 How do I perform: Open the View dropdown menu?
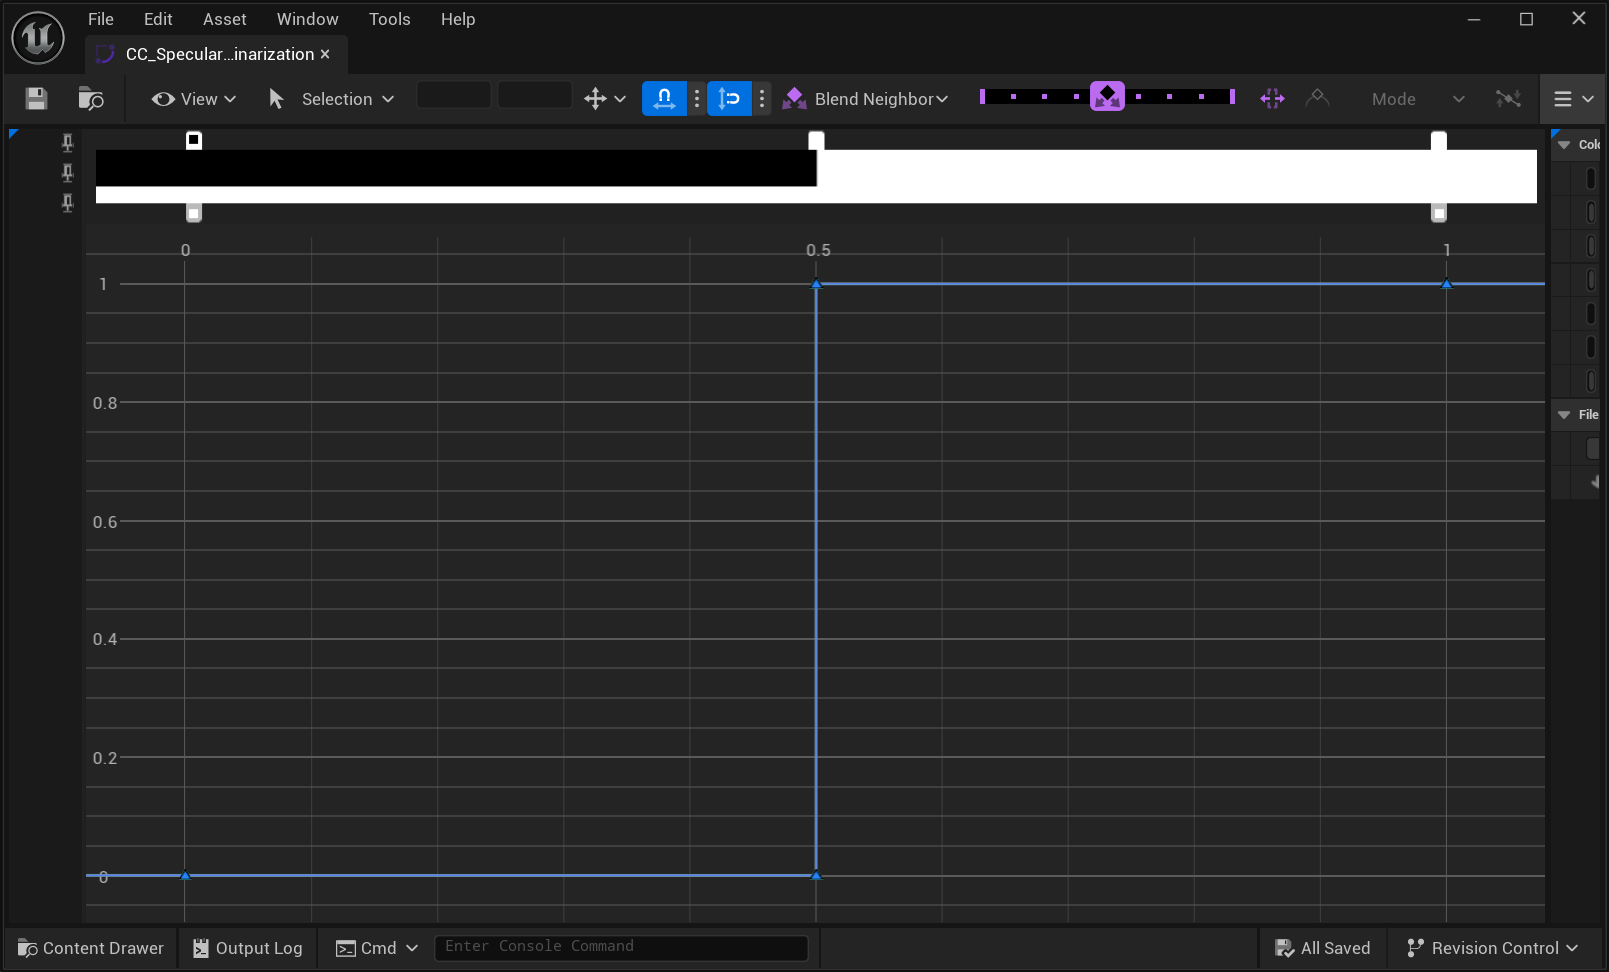[194, 99]
